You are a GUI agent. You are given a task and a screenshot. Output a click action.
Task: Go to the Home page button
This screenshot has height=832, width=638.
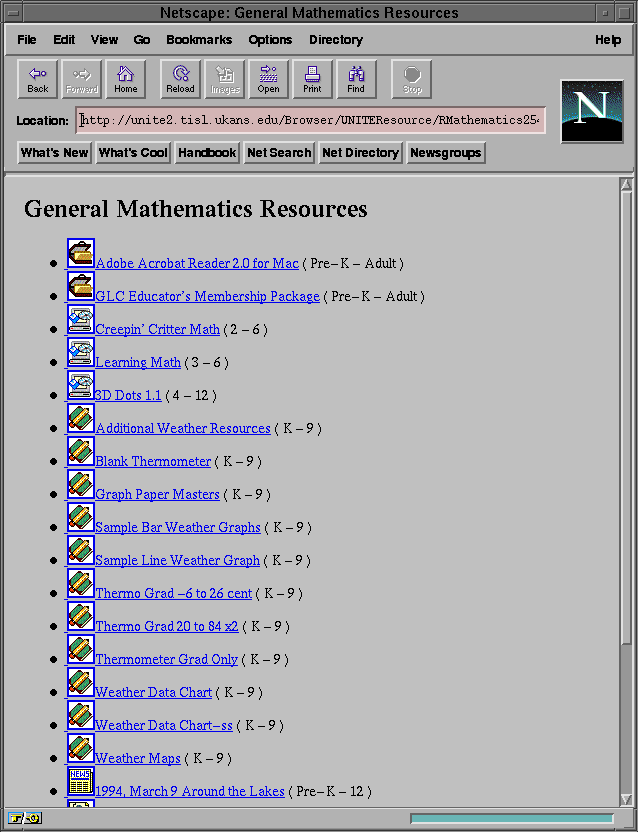tap(126, 80)
